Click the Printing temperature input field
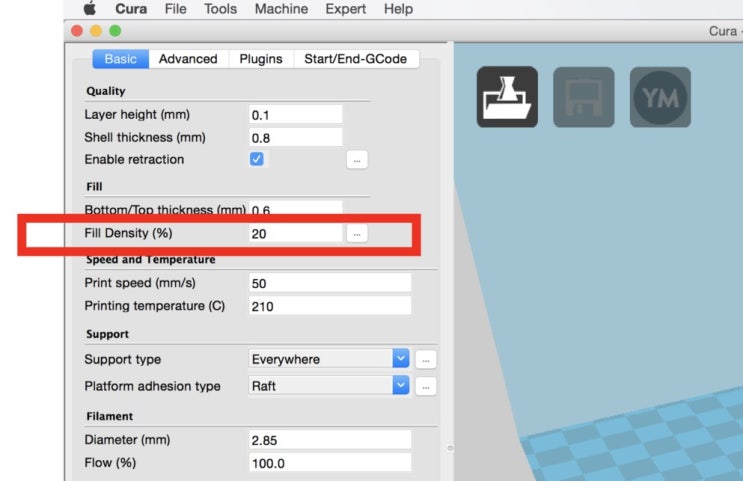 (330, 306)
